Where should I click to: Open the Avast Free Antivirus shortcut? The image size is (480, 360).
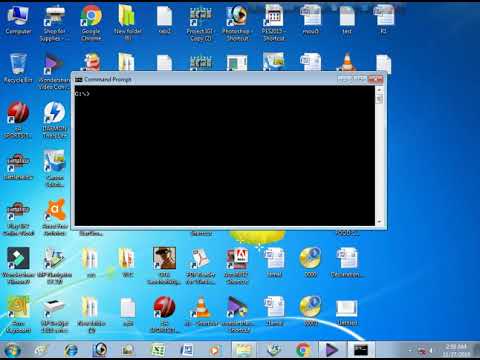[x=55, y=217]
